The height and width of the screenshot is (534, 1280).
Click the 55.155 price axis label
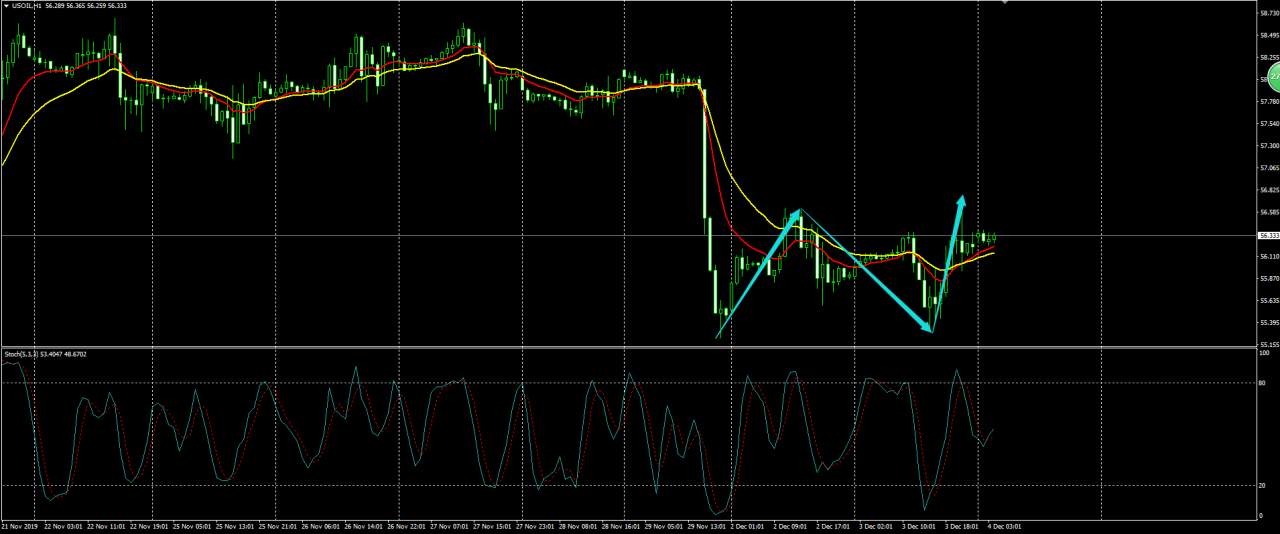tap(1268, 344)
